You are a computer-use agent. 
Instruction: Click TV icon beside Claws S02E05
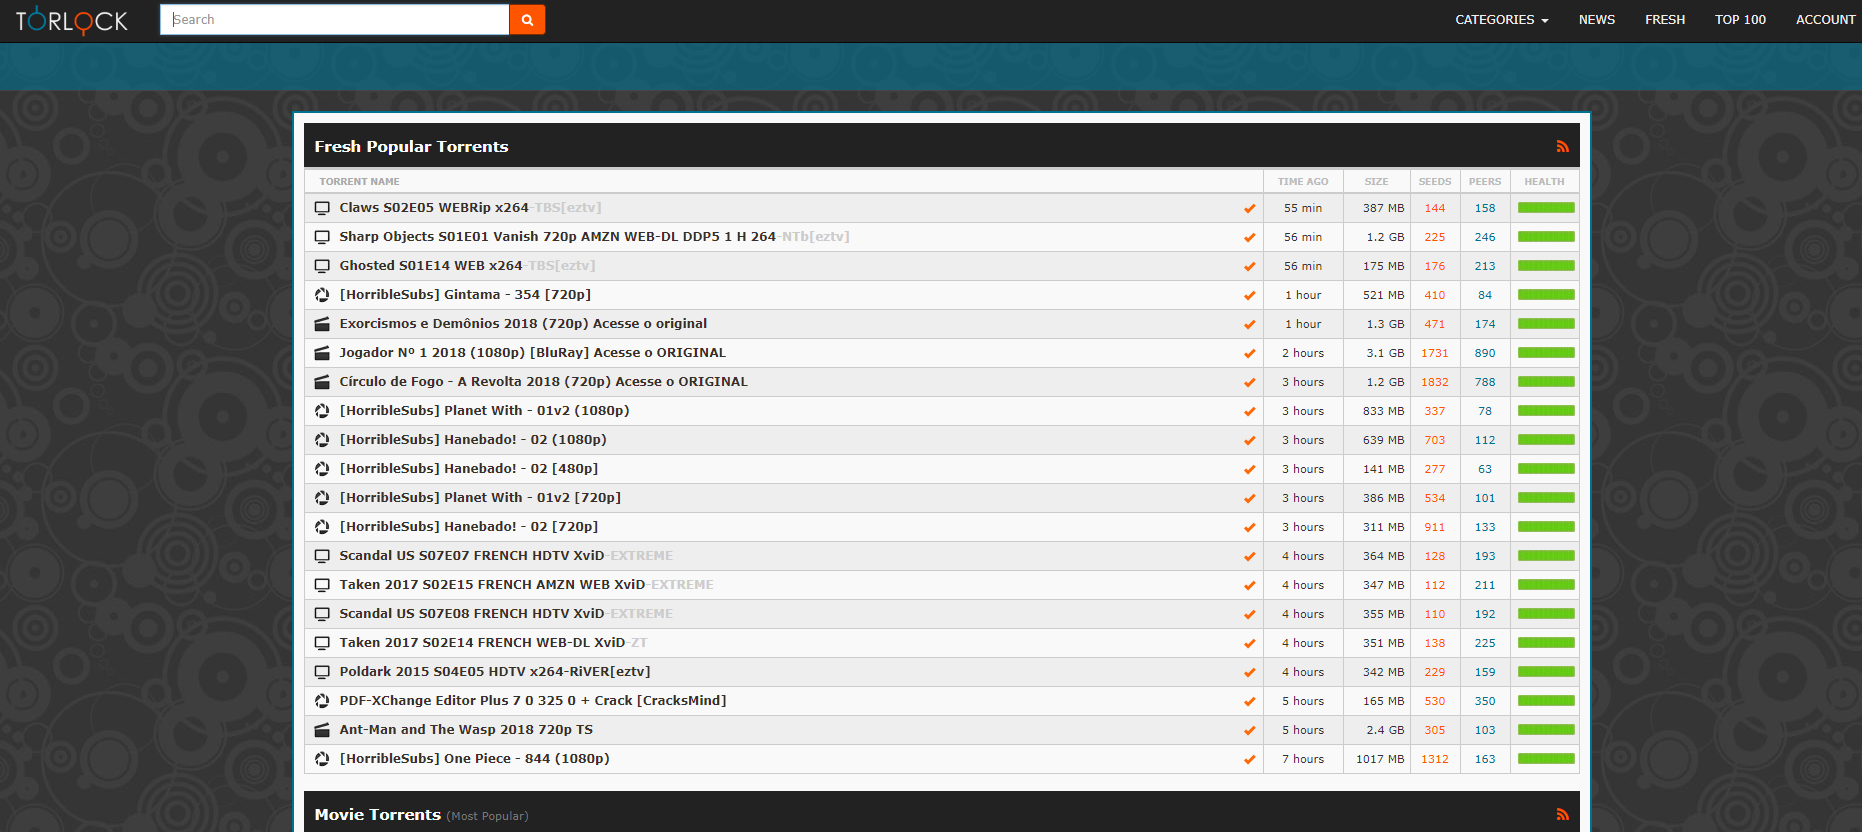[x=322, y=208]
